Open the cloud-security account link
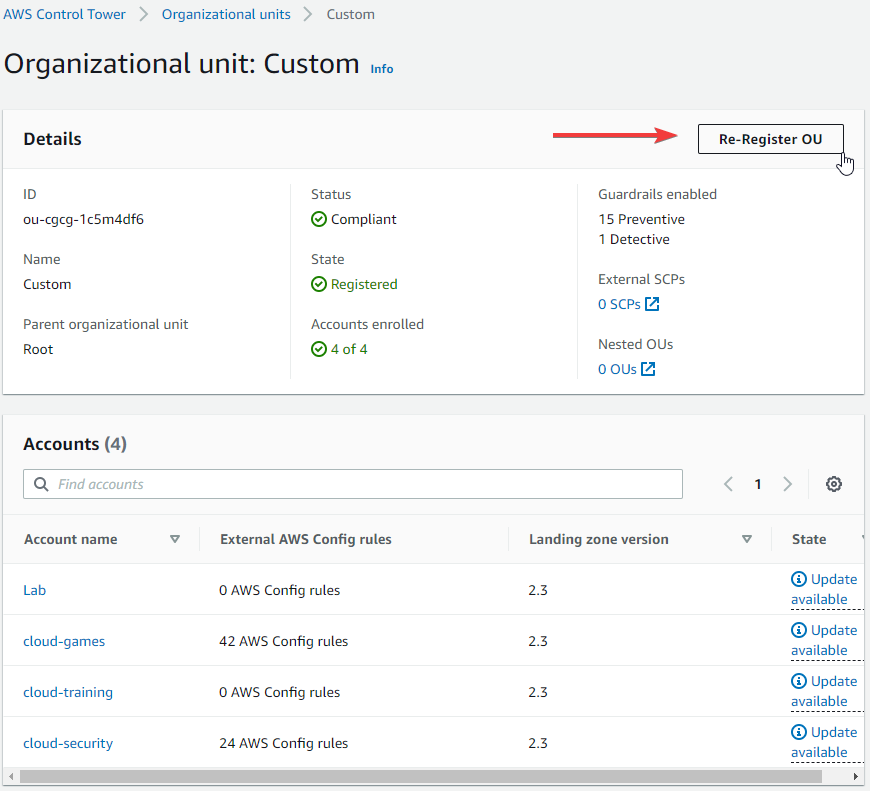This screenshot has height=791, width=870. pos(68,743)
